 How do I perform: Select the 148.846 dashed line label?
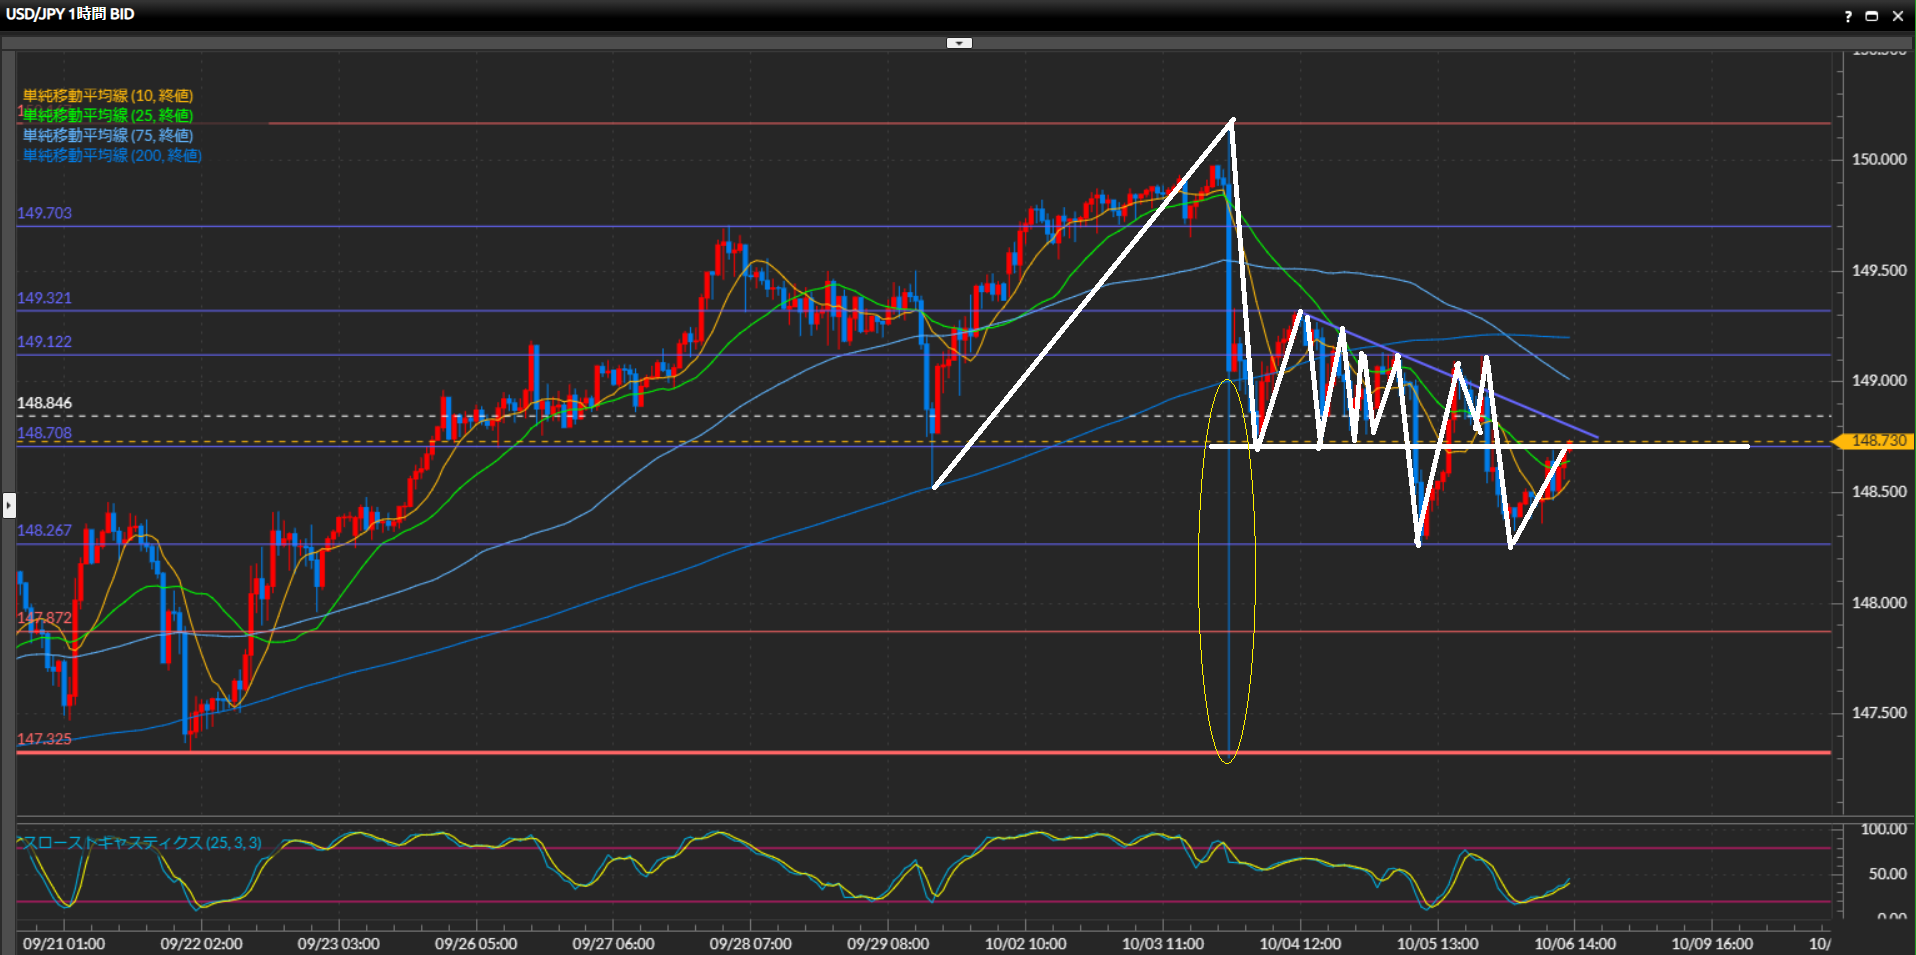[45, 403]
